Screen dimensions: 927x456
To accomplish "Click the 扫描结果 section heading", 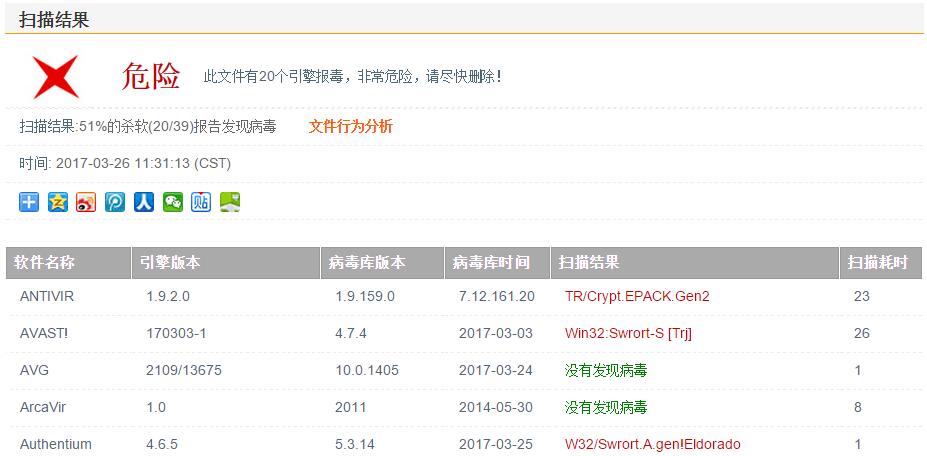I will point(54,20).
